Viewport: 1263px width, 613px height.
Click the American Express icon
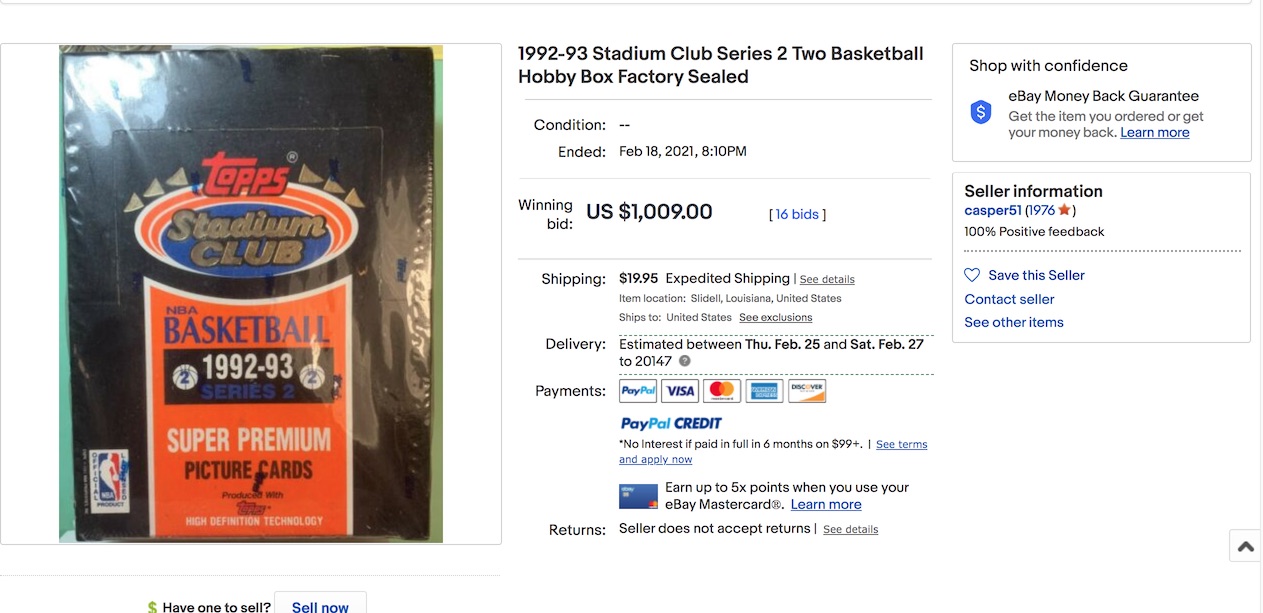[x=764, y=391]
